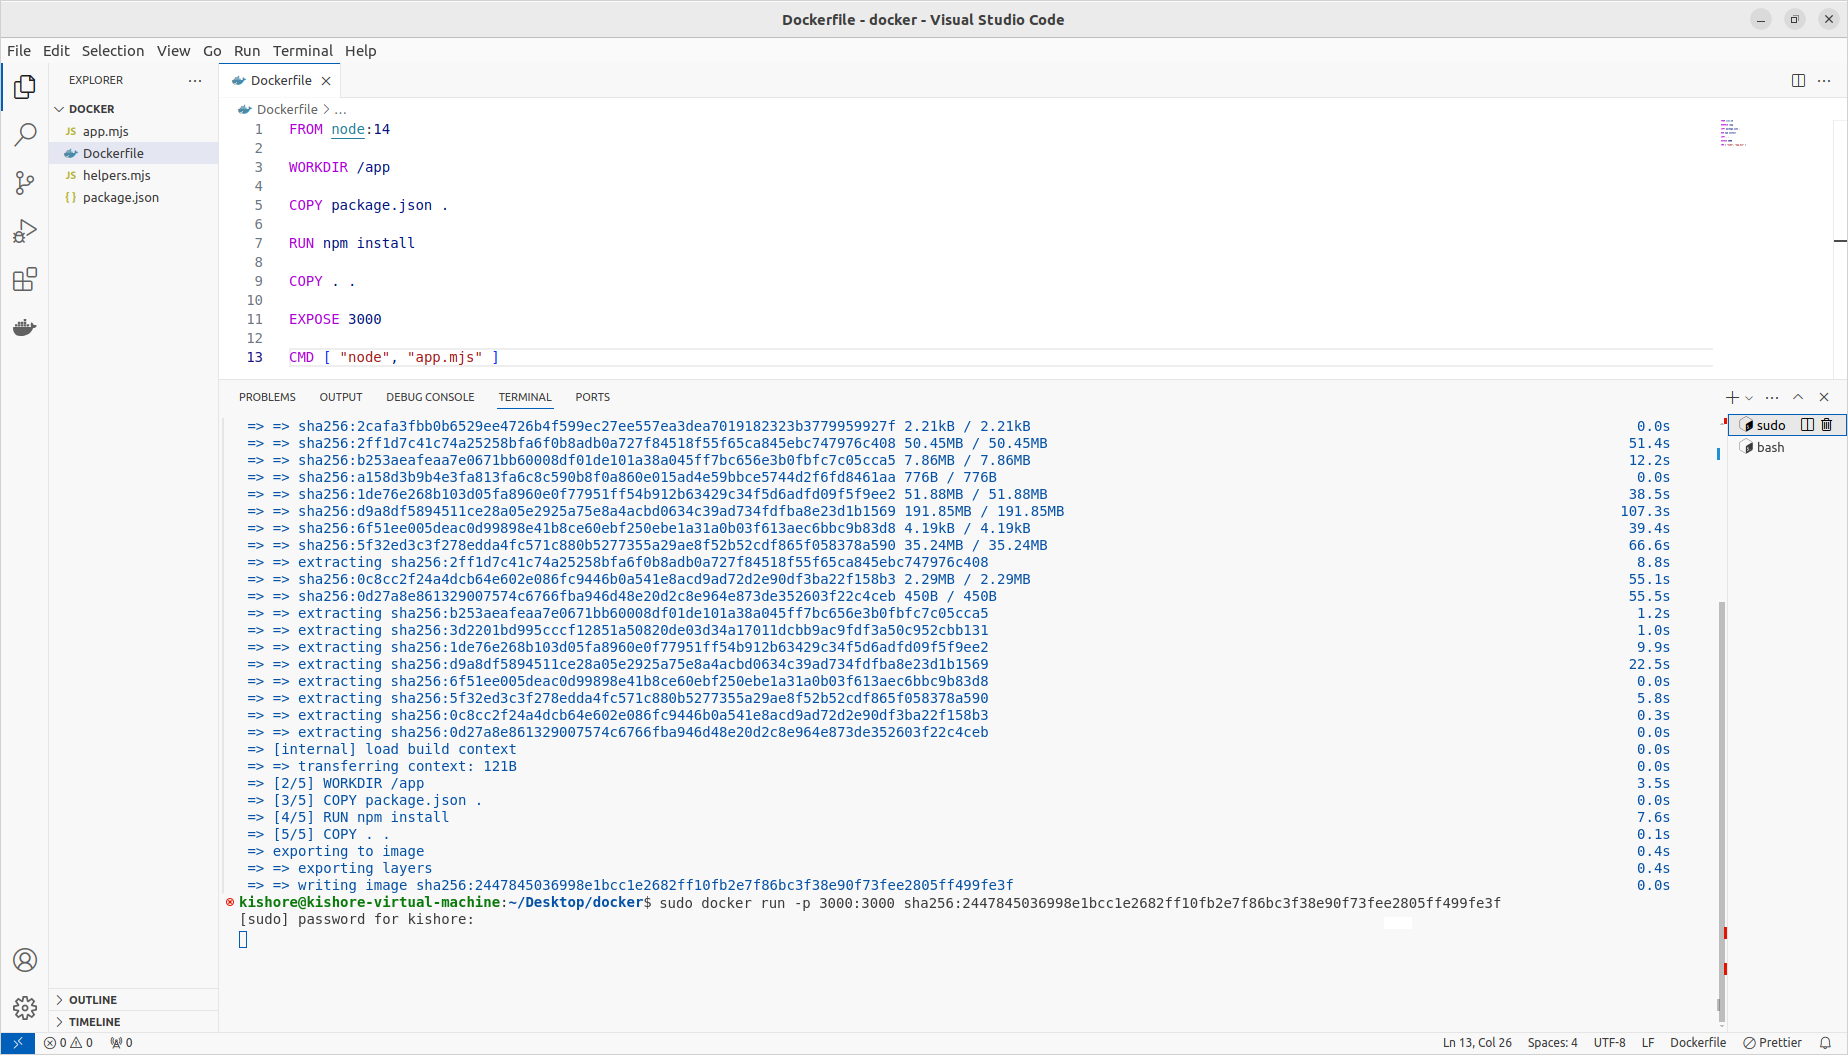Toggle maximize panel size chevron
The width and height of the screenshot is (1848, 1055).
pyautogui.click(x=1798, y=397)
